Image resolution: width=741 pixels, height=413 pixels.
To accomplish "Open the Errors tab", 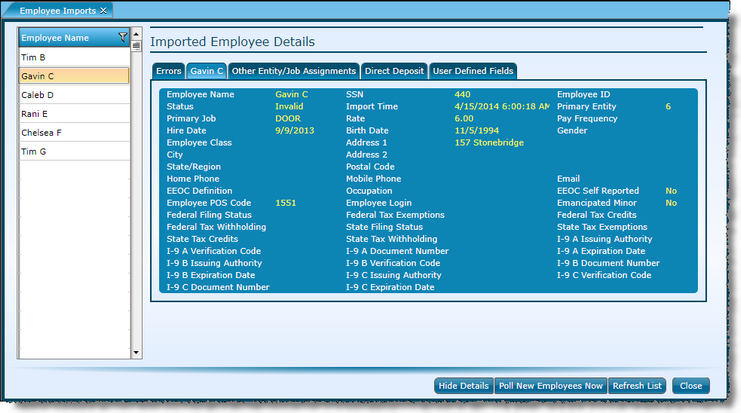I will tap(169, 71).
